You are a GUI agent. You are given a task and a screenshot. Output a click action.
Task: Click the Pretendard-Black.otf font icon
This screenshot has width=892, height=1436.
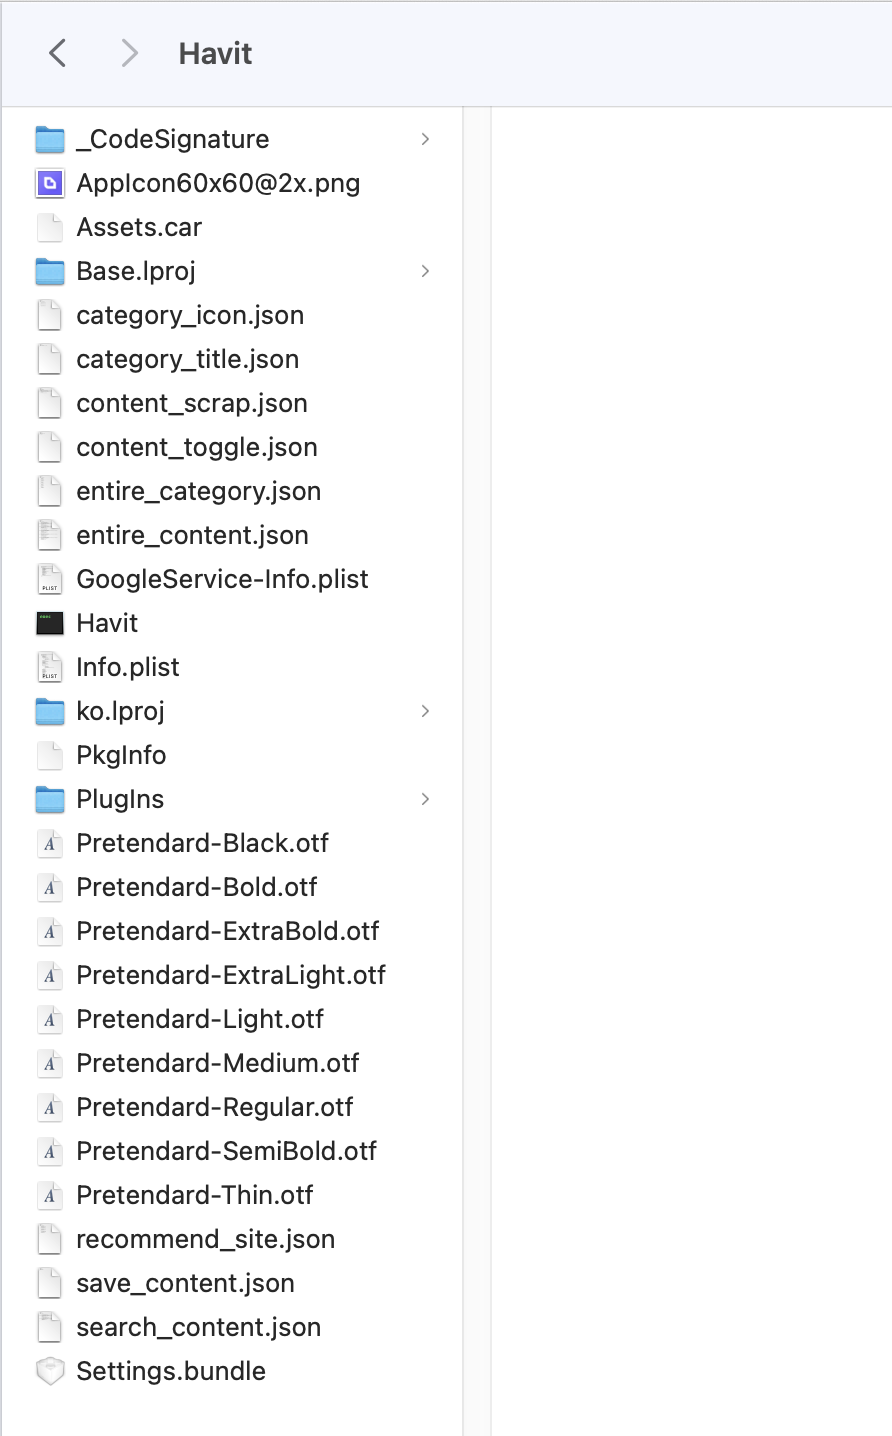coord(50,843)
